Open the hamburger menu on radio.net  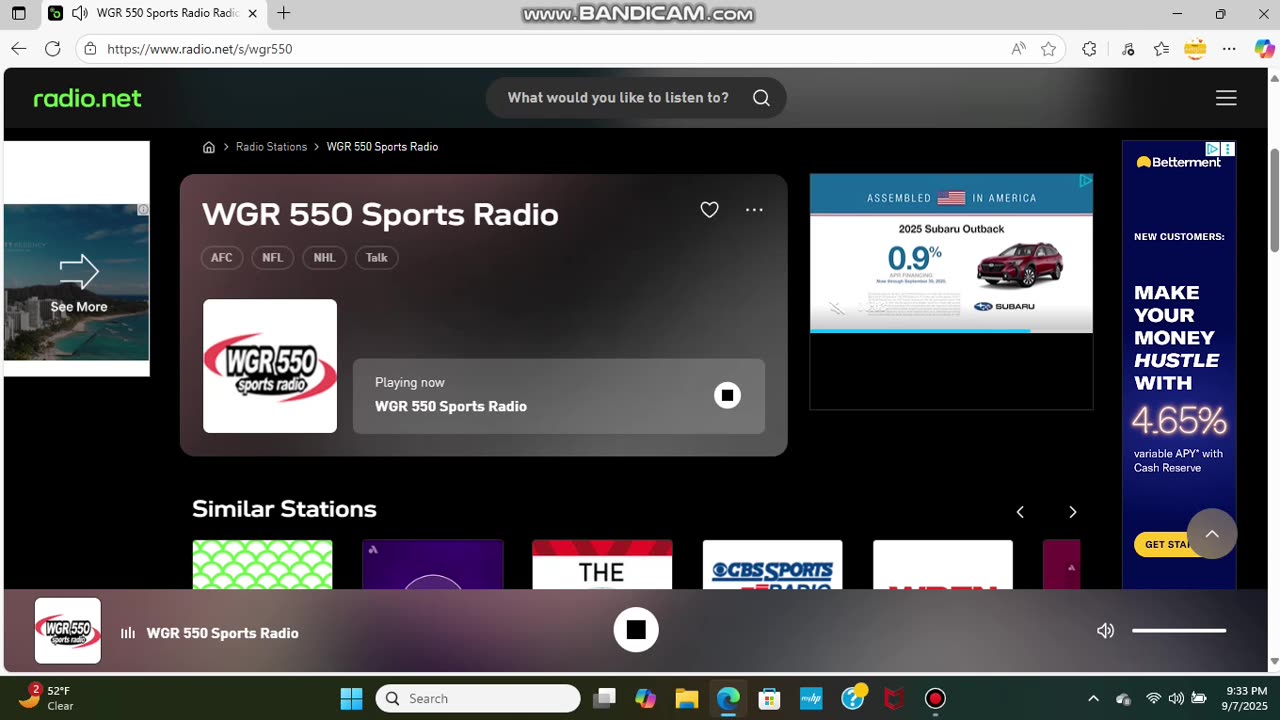[1226, 98]
